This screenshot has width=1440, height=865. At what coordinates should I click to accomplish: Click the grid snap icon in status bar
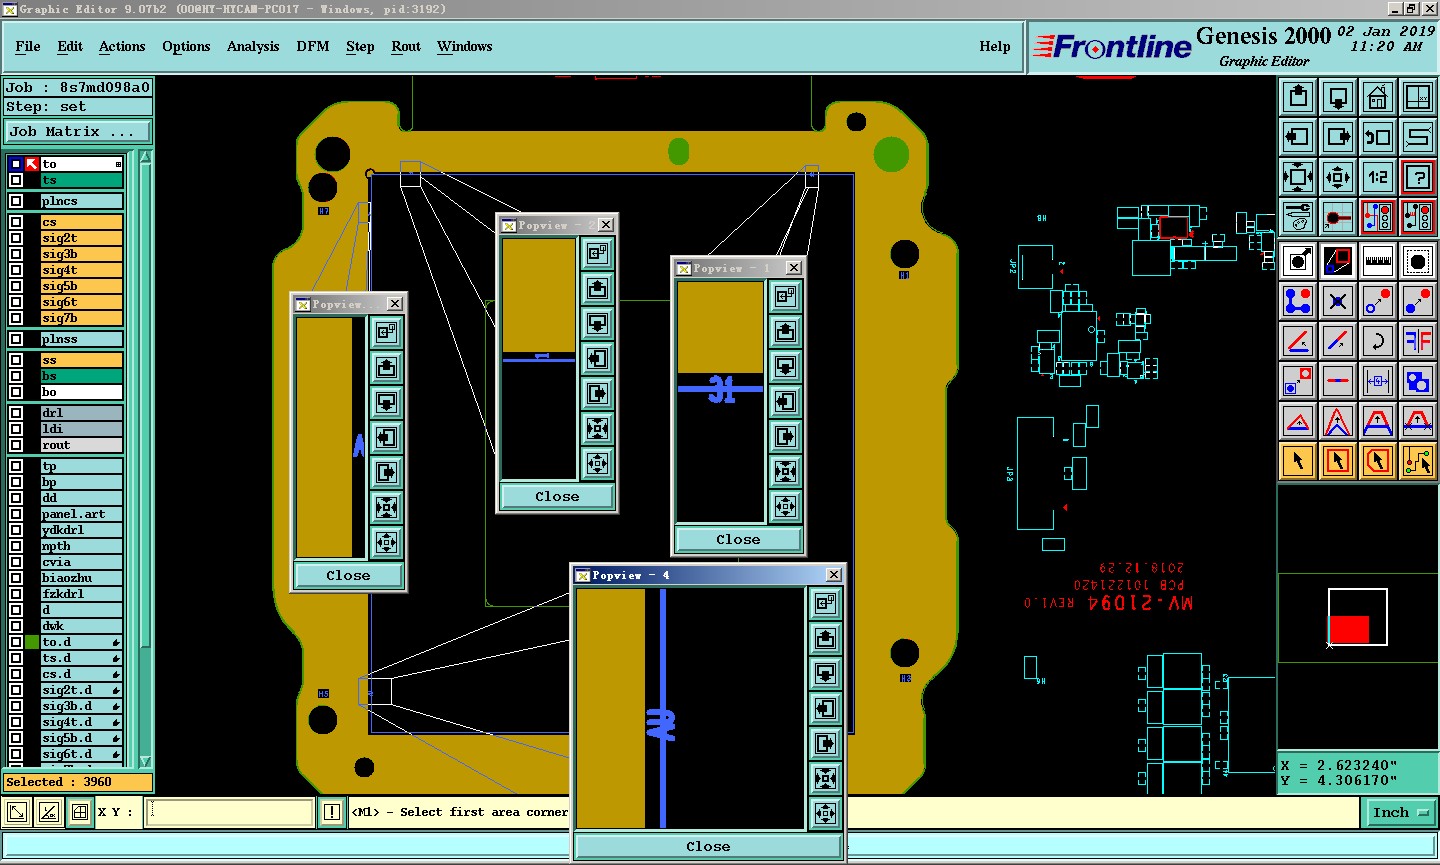[x=80, y=812]
